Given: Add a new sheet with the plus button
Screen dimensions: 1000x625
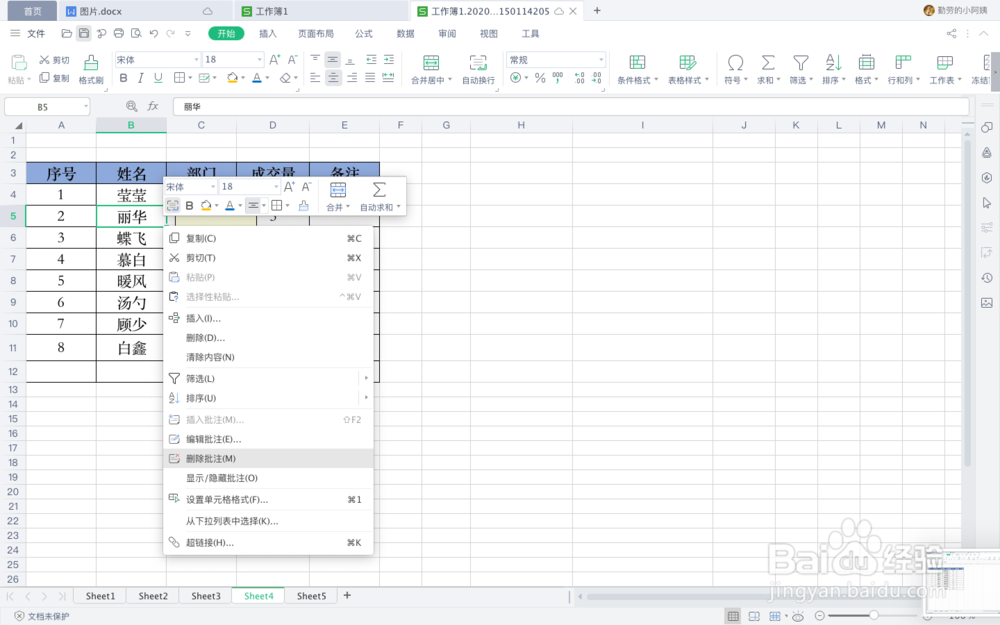Looking at the screenshot, I should [x=347, y=595].
